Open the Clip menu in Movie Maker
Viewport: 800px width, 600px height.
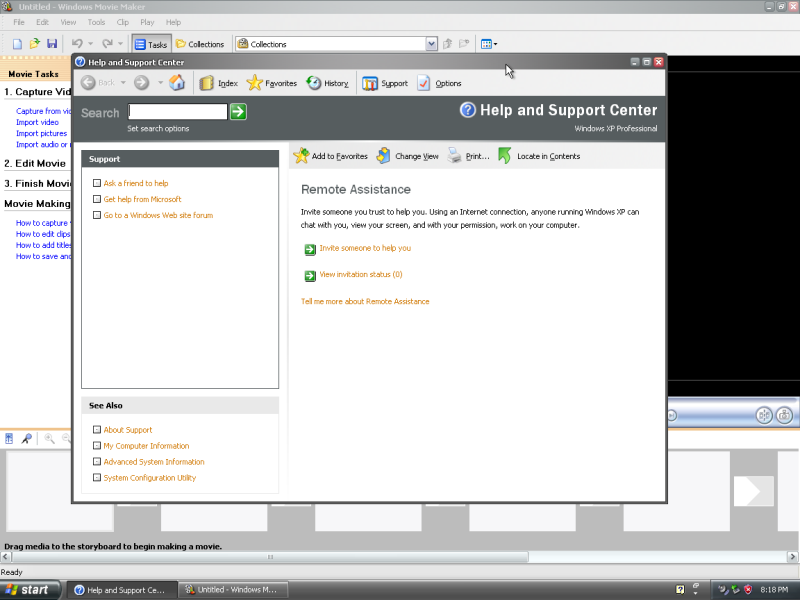[x=122, y=21]
